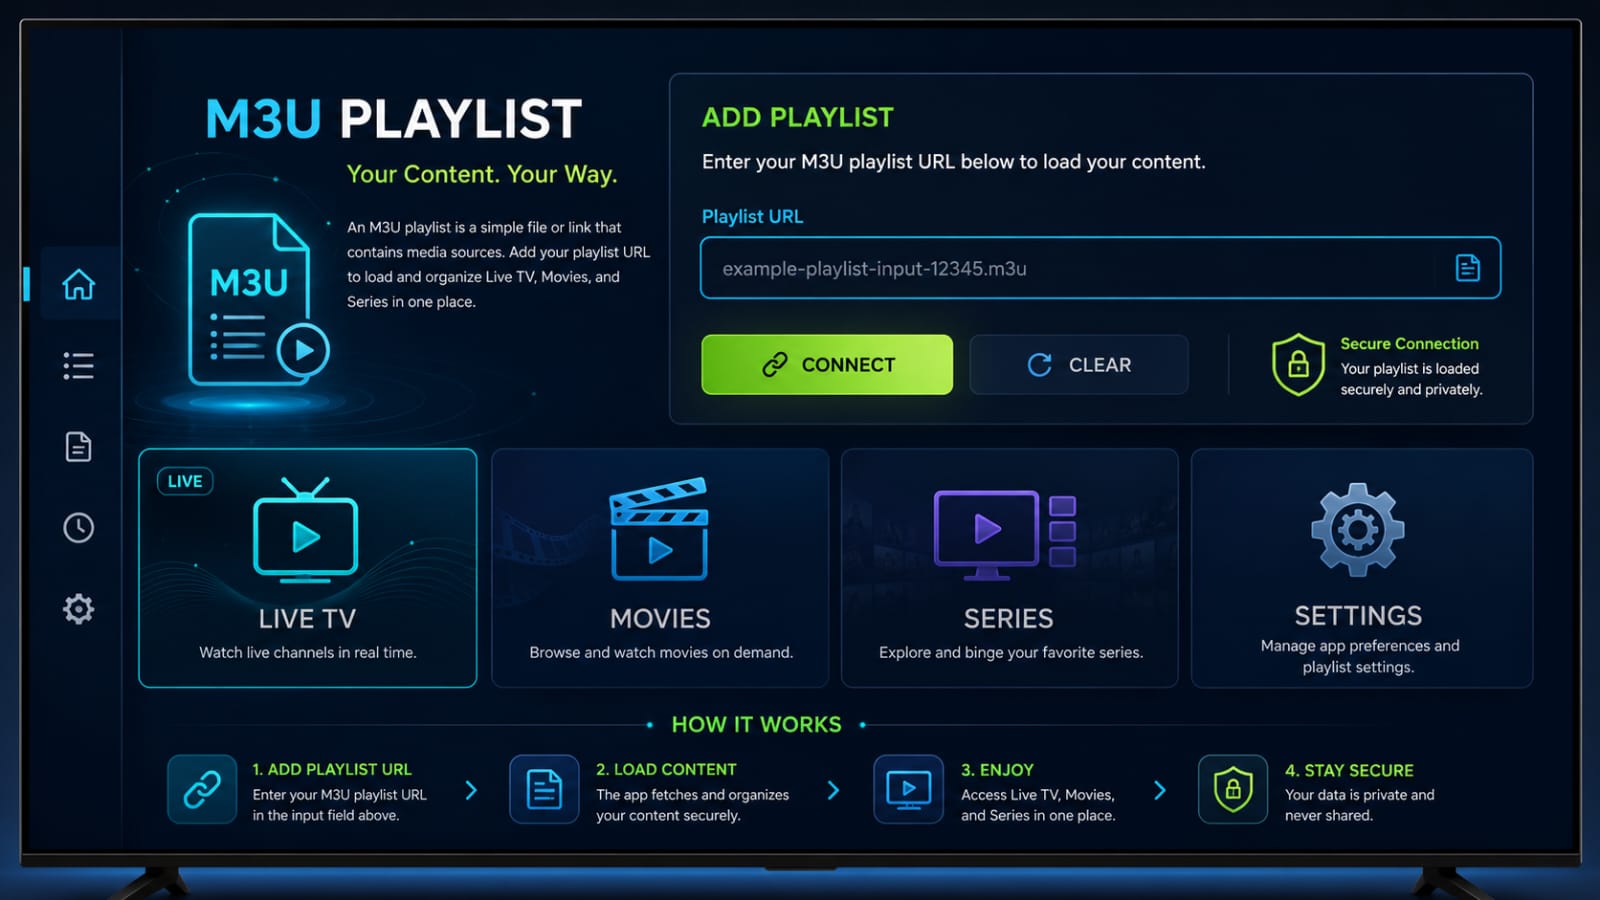Focus the Playlist URL input field
The height and width of the screenshot is (900, 1600).
click(x=1100, y=268)
